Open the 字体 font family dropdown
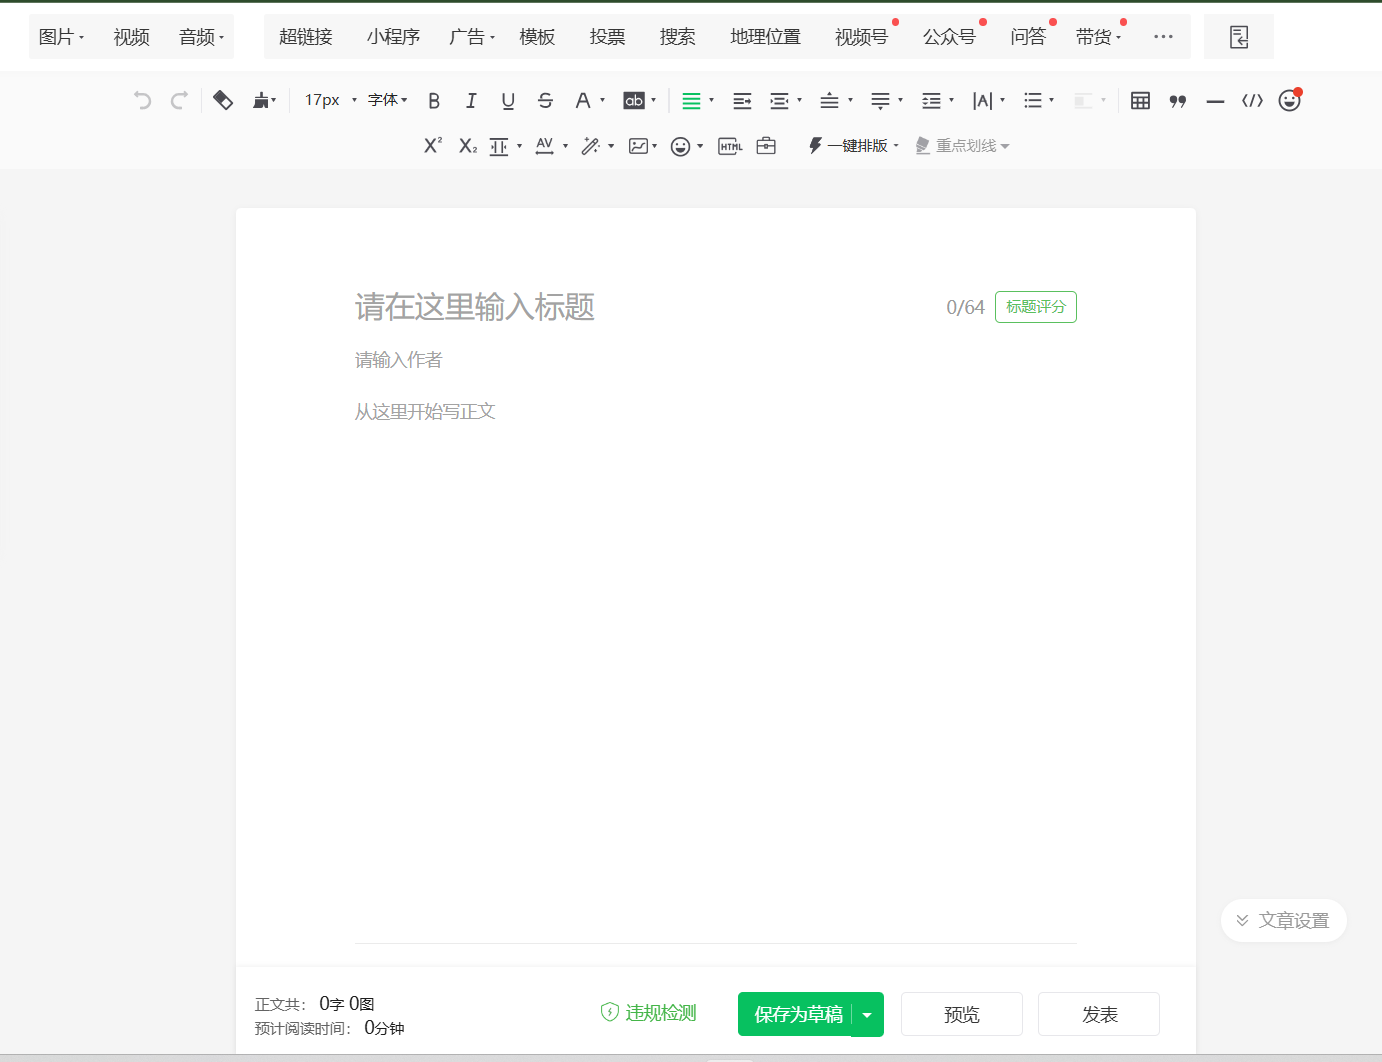Viewport: 1382px width, 1062px height. pyautogui.click(x=387, y=100)
